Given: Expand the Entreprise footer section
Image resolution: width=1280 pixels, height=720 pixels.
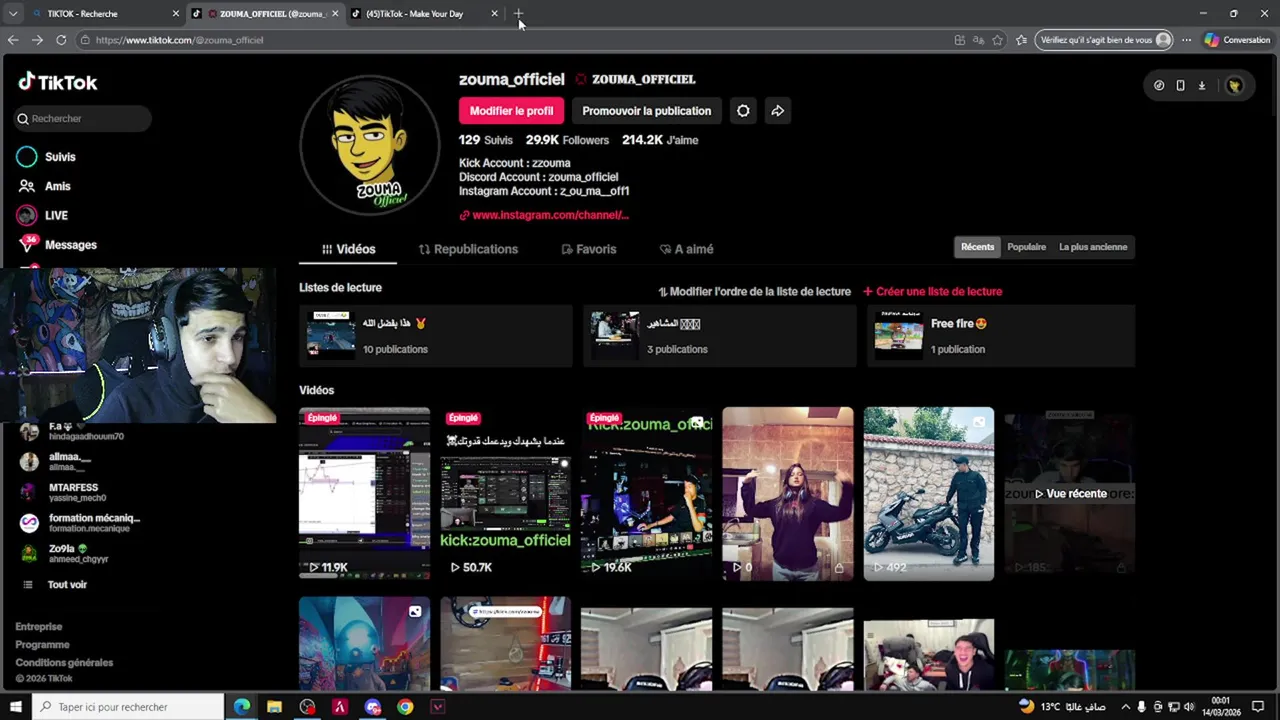Looking at the screenshot, I should (39, 627).
